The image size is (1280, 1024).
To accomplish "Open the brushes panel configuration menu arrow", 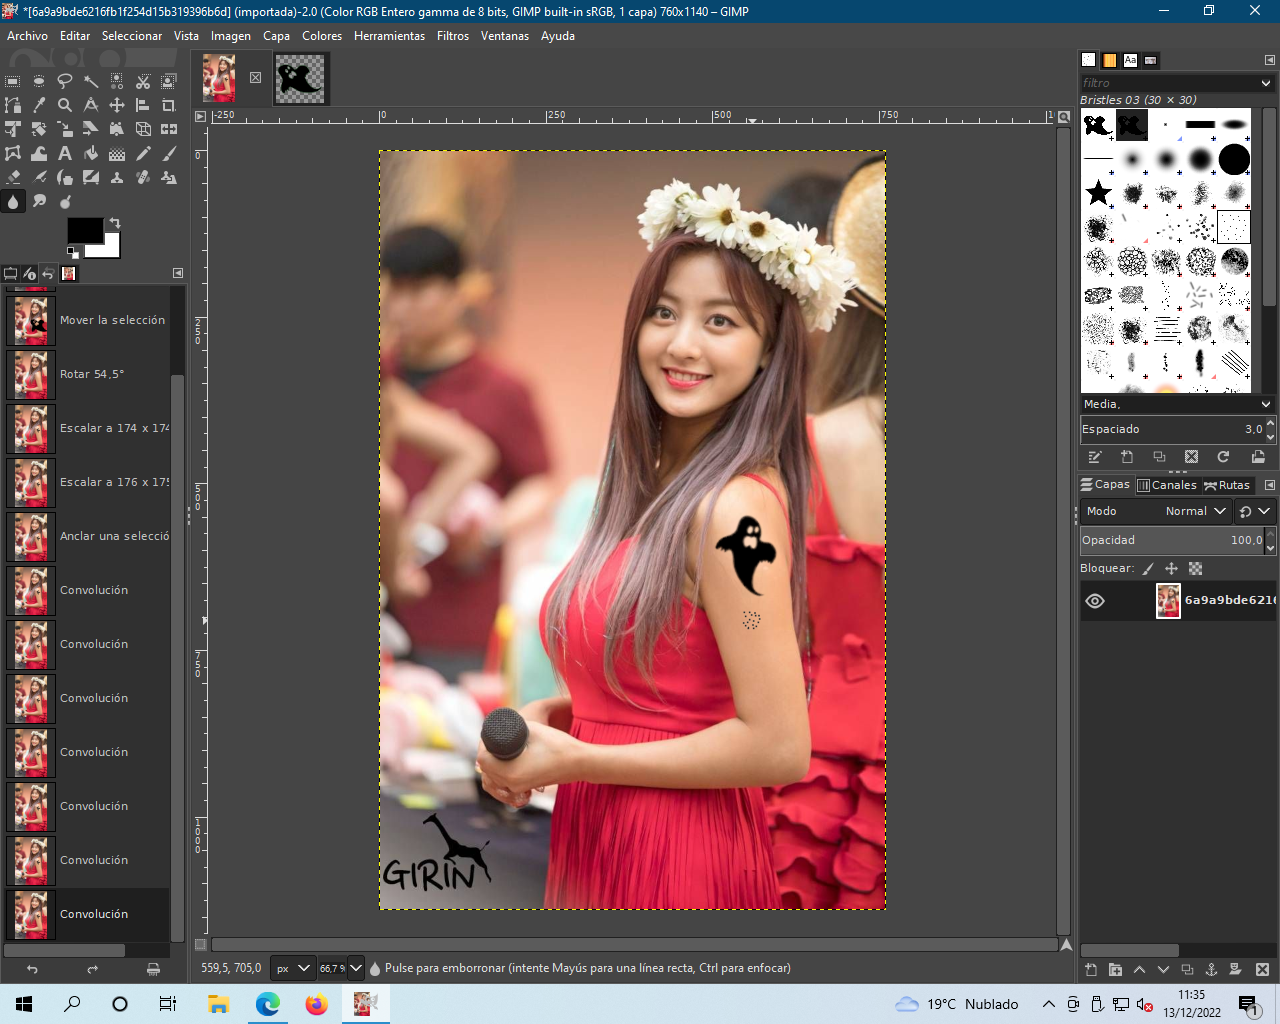I will 1269,60.
